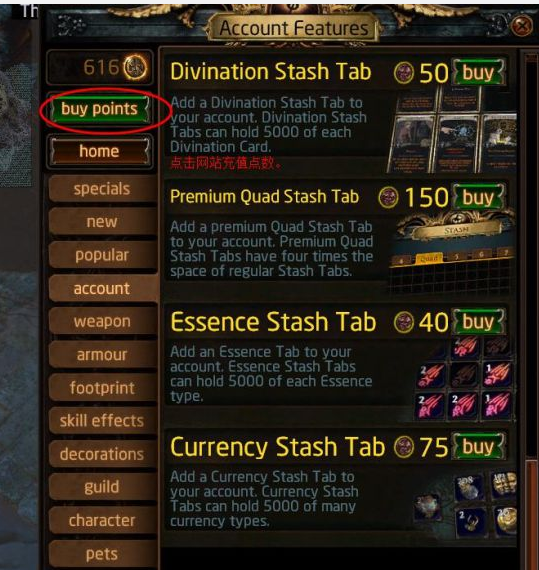Screen dimensions: 539x570
Task: Open the Premium Quad Stash Tab preview image
Action: [x=452, y=252]
